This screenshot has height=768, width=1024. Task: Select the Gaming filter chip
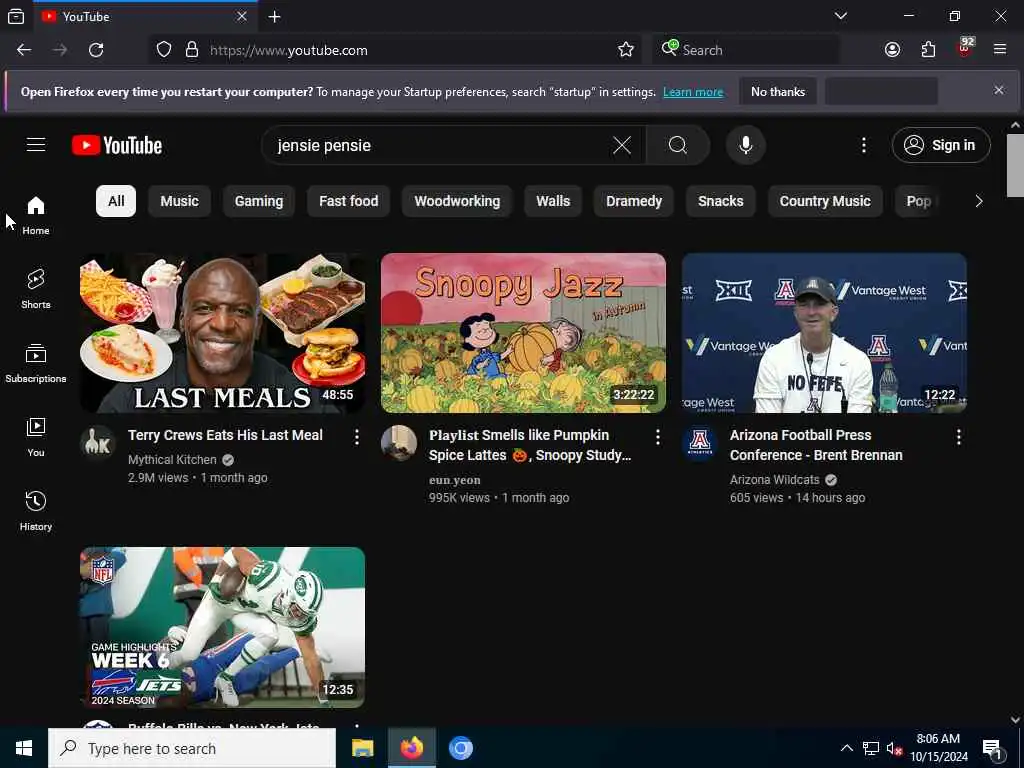(x=259, y=201)
